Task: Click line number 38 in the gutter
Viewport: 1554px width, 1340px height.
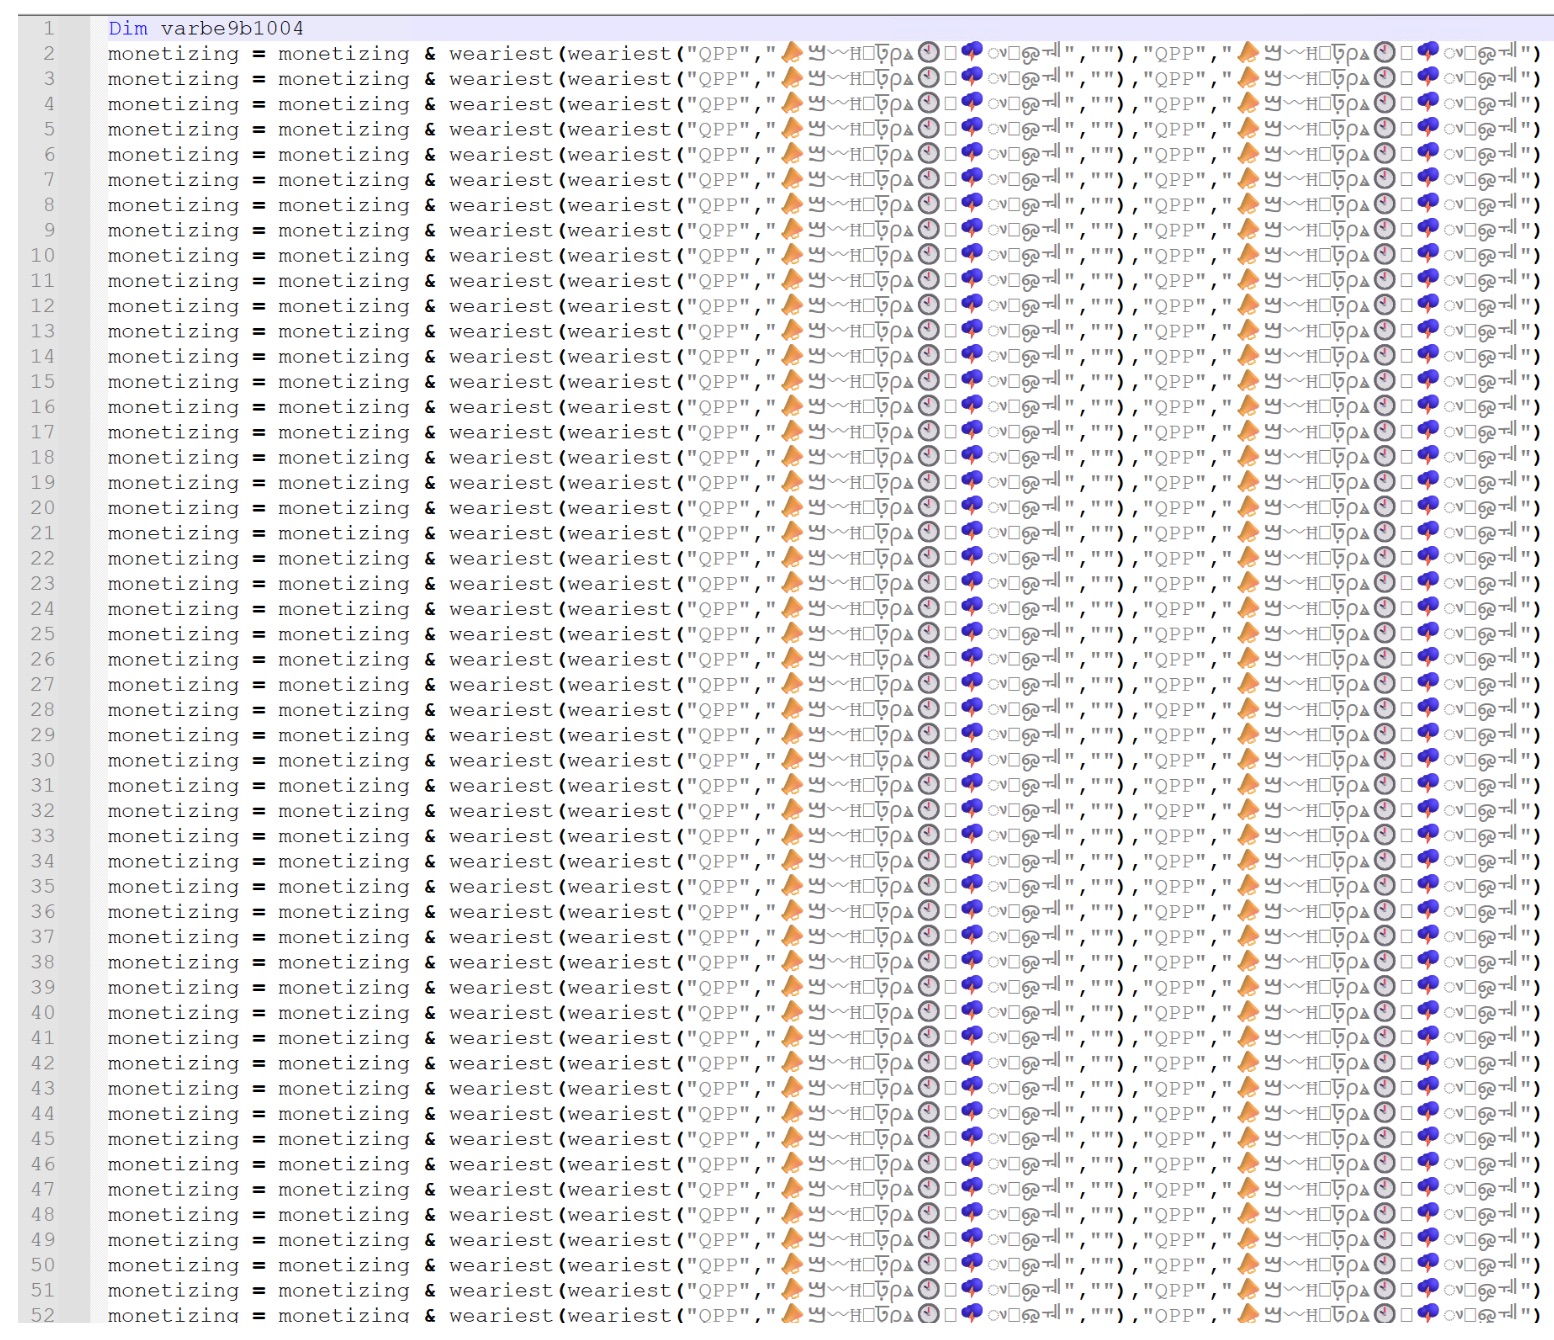Action: pyautogui.click(x=43, y=962)
